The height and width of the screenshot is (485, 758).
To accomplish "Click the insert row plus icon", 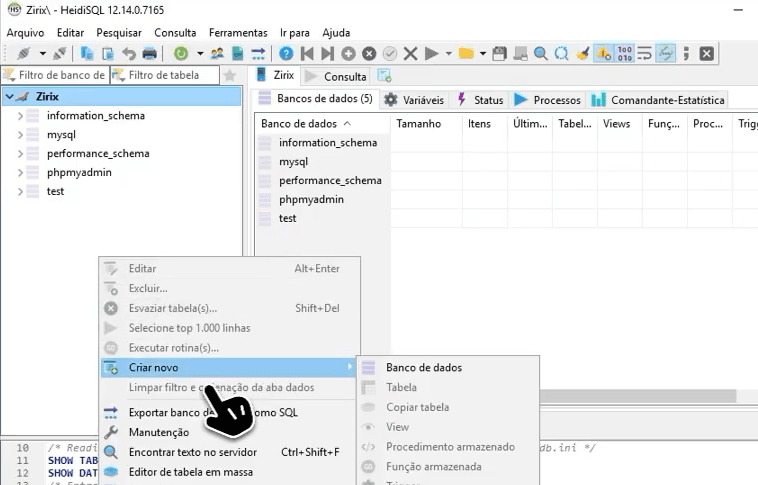I will 348,53.
